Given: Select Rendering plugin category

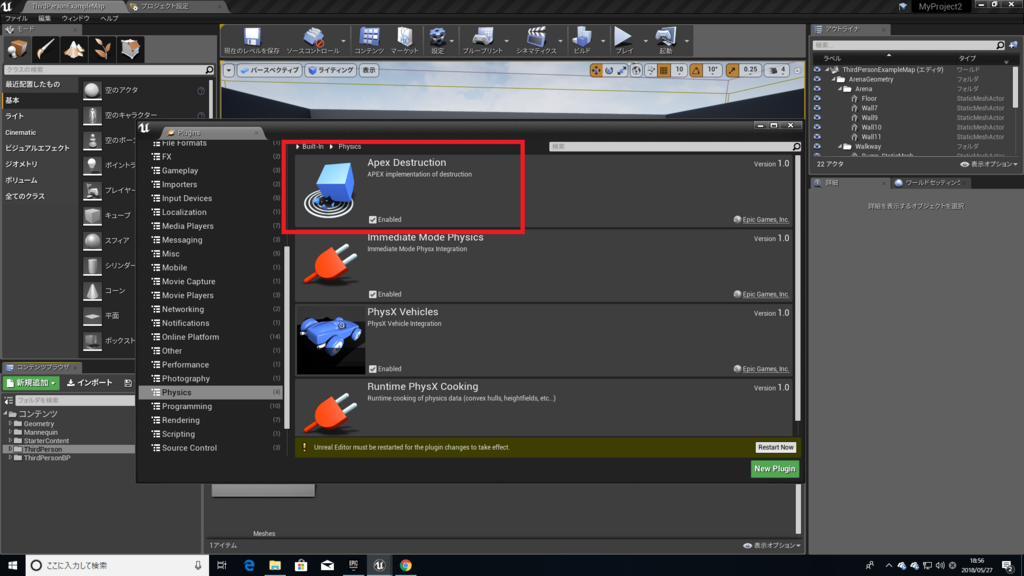Looking at the screenshot, I should [181, 421].
